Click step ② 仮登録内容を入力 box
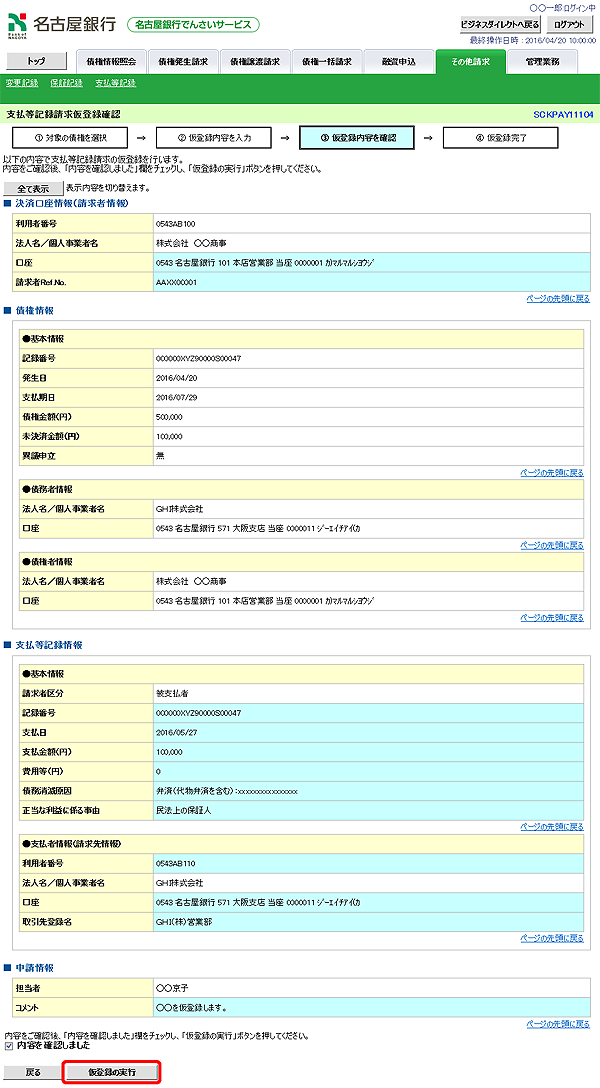The width and height of the screenshot is (600, 1088). point(214,137)
